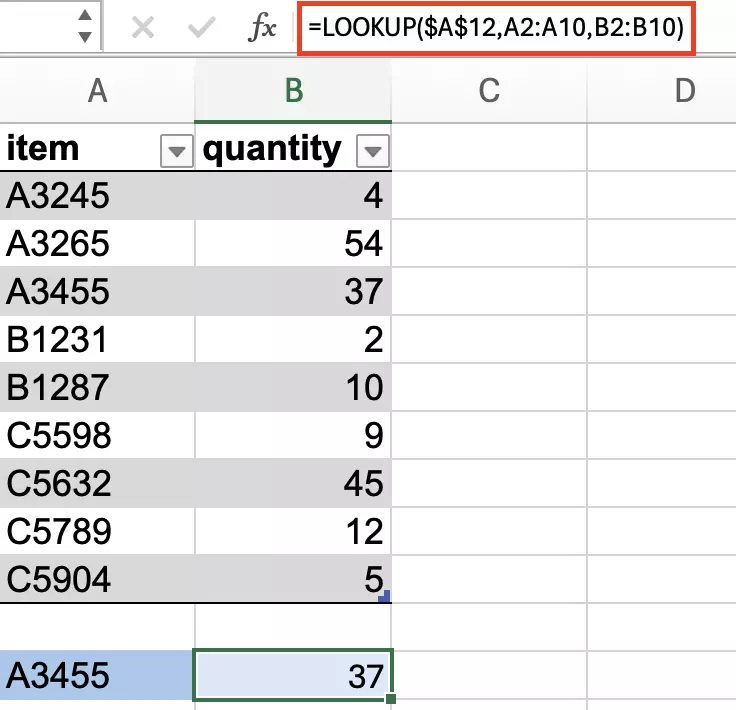Select cell containing A3245
736x710 pixels.
(97, 196)
